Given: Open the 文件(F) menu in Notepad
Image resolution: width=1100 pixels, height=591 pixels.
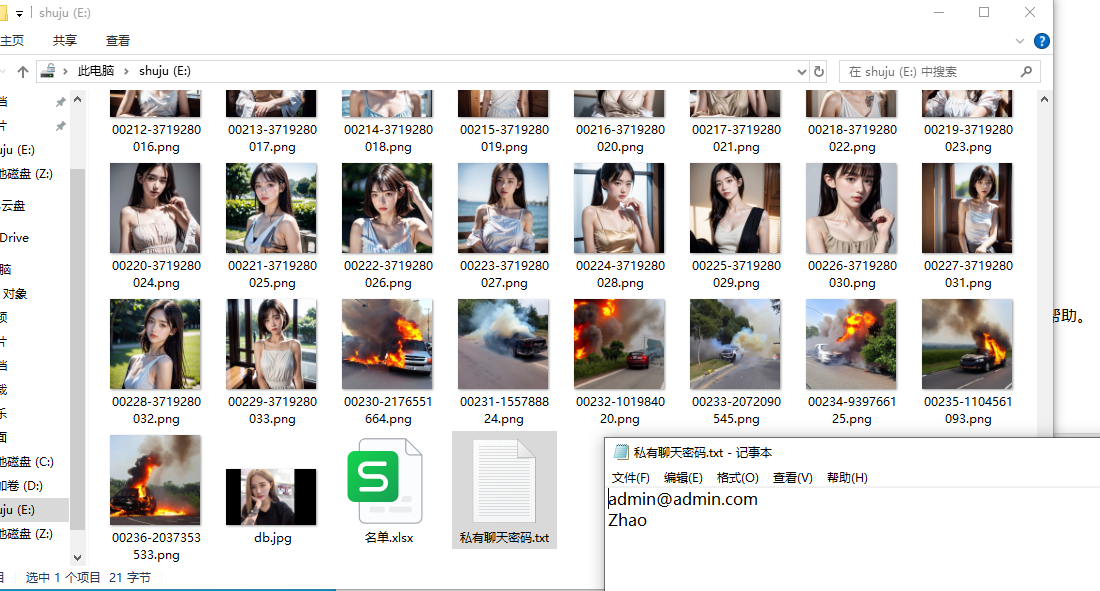Looking at the screenshot, I should pyautogui.click(x=630, y=478).
